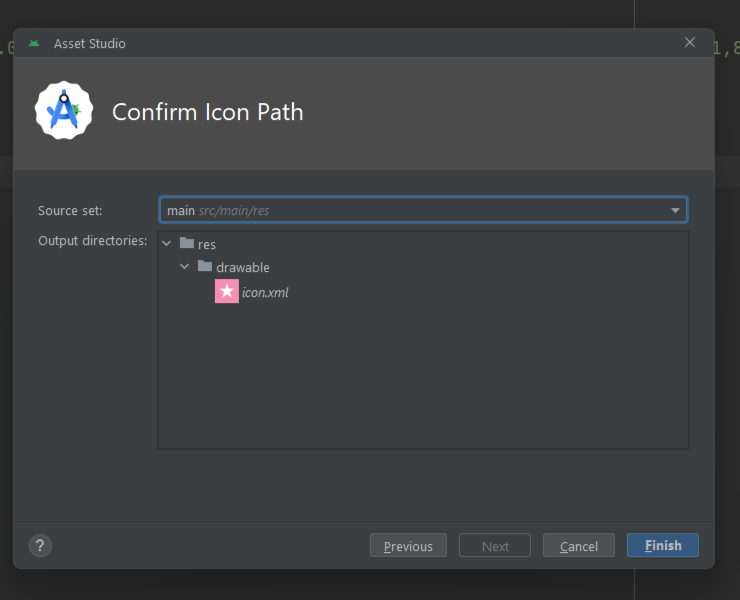The image size is (740, 600).
Task: Close the Asset Studio dialog
Action: [690, 42]
